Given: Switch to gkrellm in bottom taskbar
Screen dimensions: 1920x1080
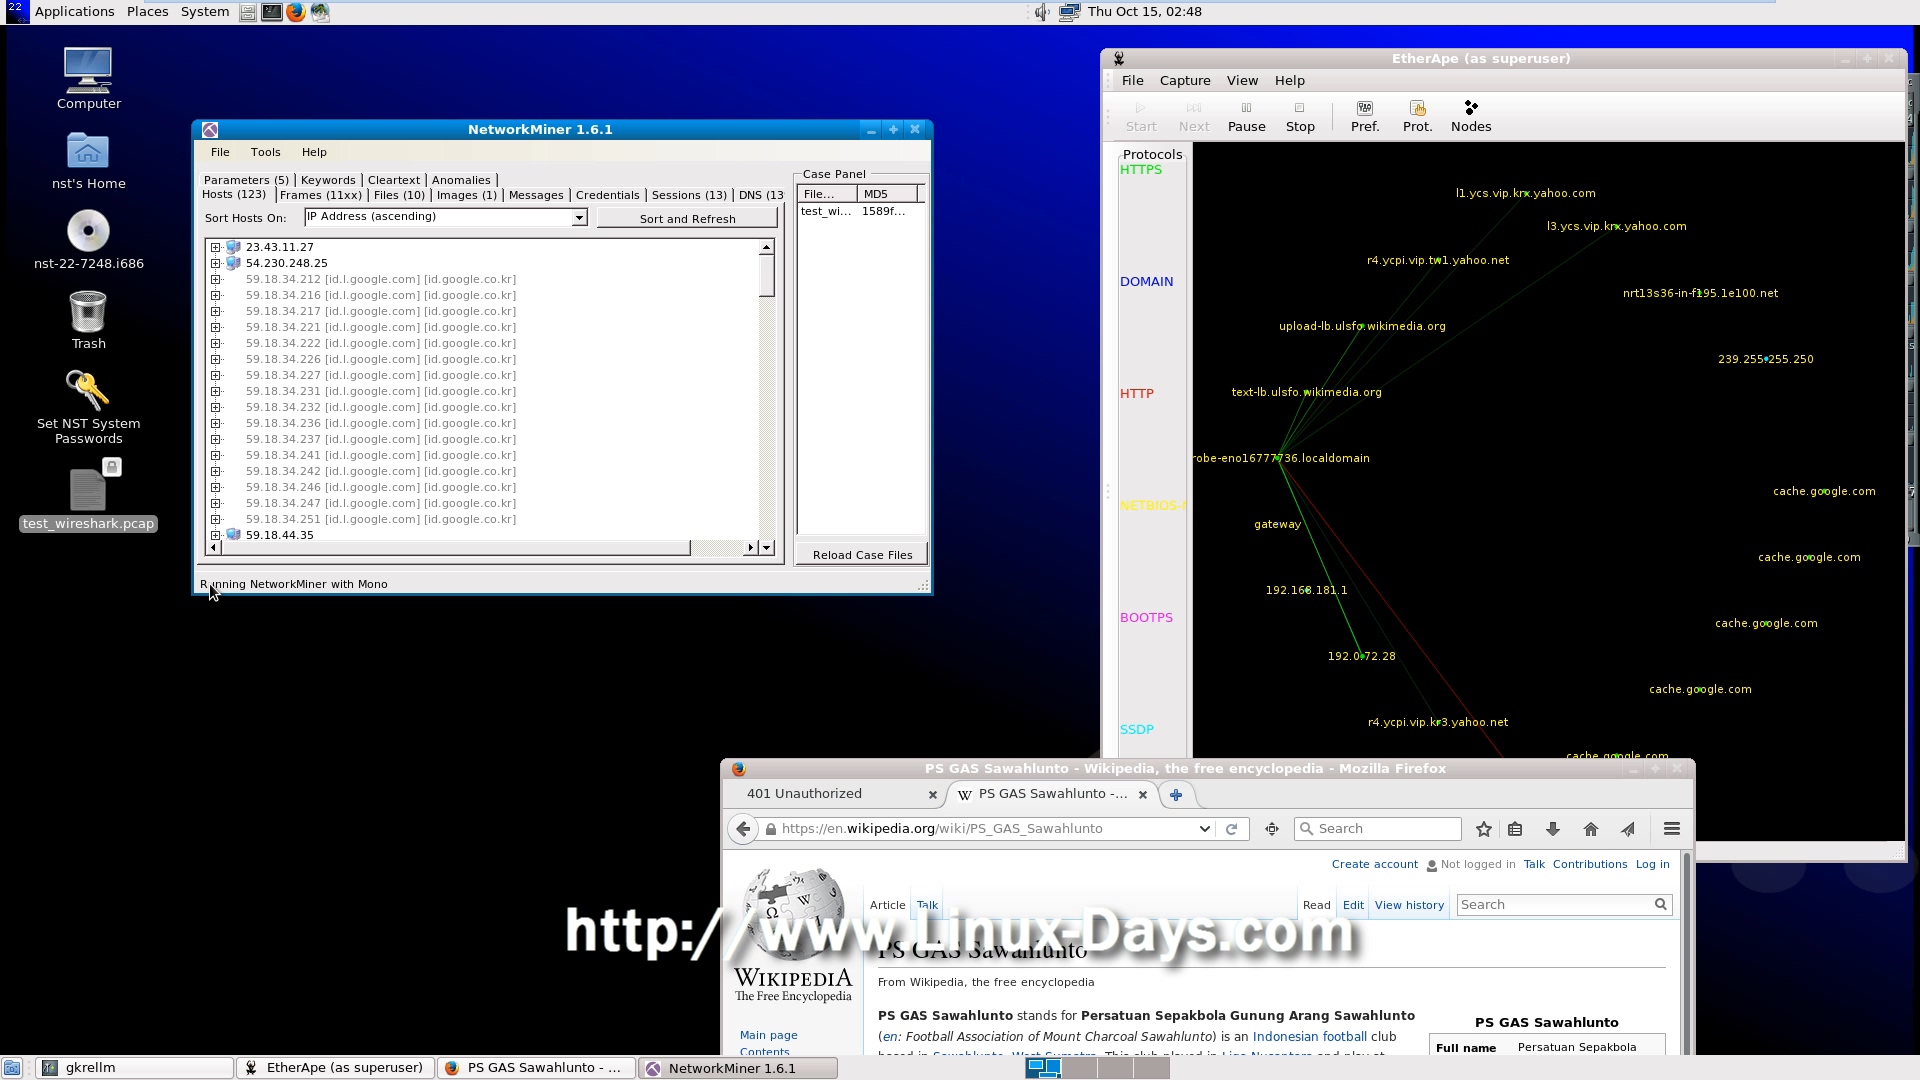Looking at the screenshot, I should tap(135, 1068).
